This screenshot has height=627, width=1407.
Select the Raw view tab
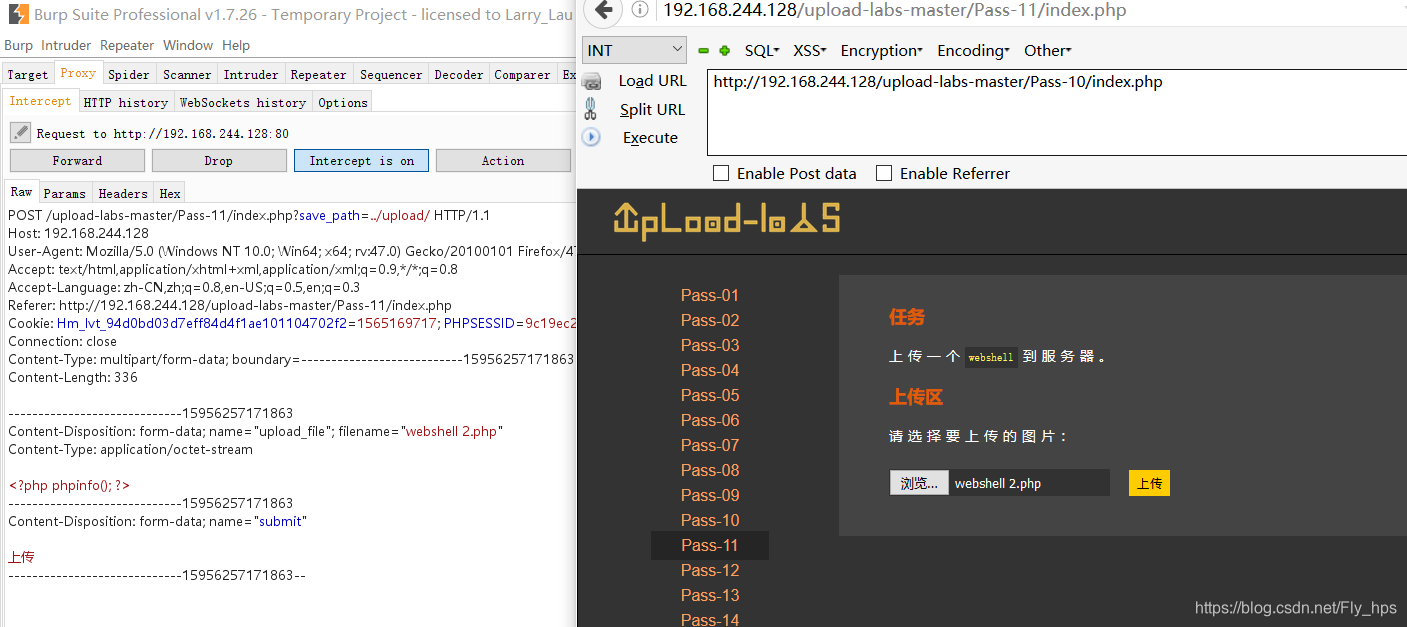point(21,192)
